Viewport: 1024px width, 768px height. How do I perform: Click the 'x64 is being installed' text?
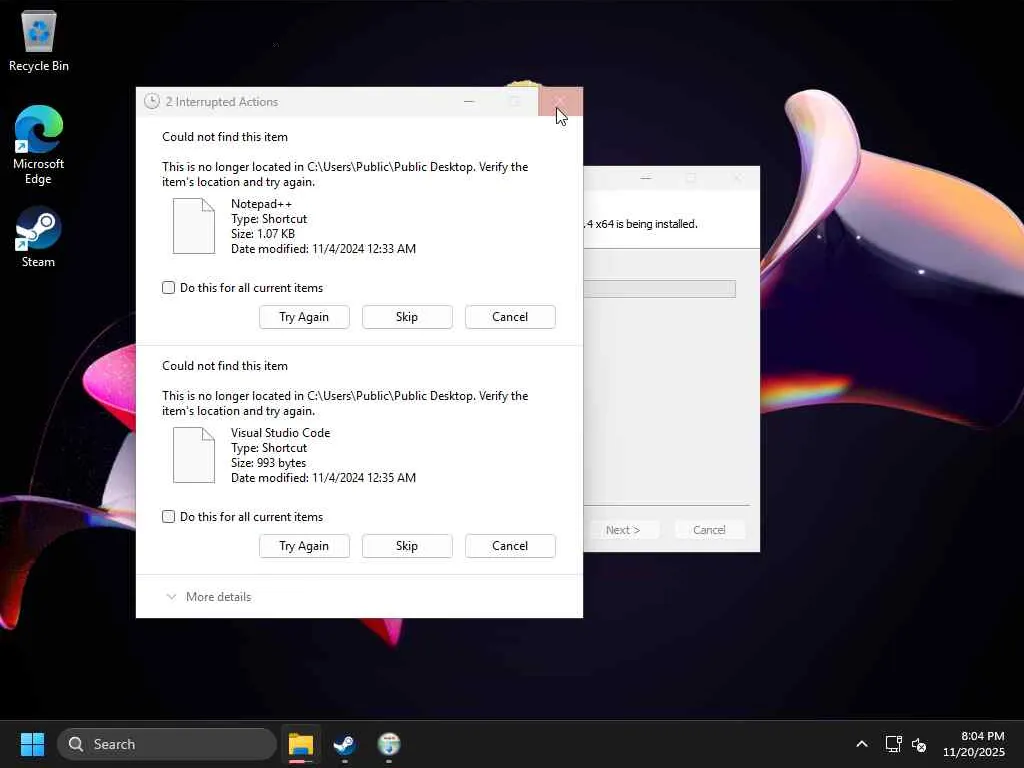click(x=640, y=224)
